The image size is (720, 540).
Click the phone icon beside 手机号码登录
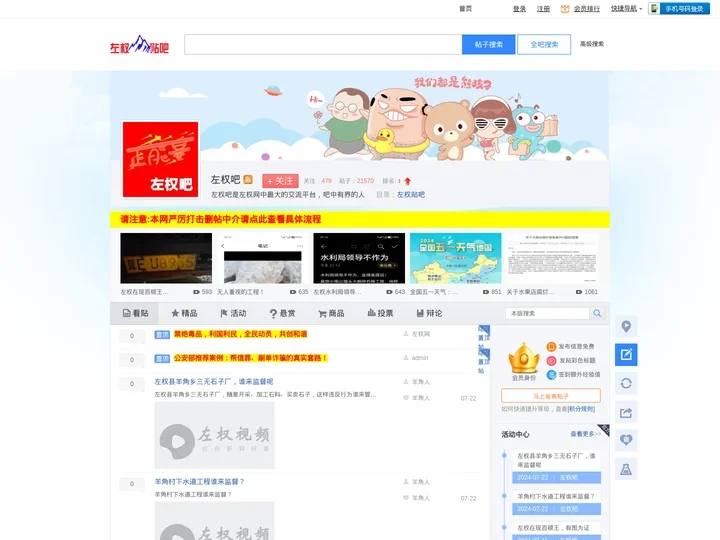[654, 8]
